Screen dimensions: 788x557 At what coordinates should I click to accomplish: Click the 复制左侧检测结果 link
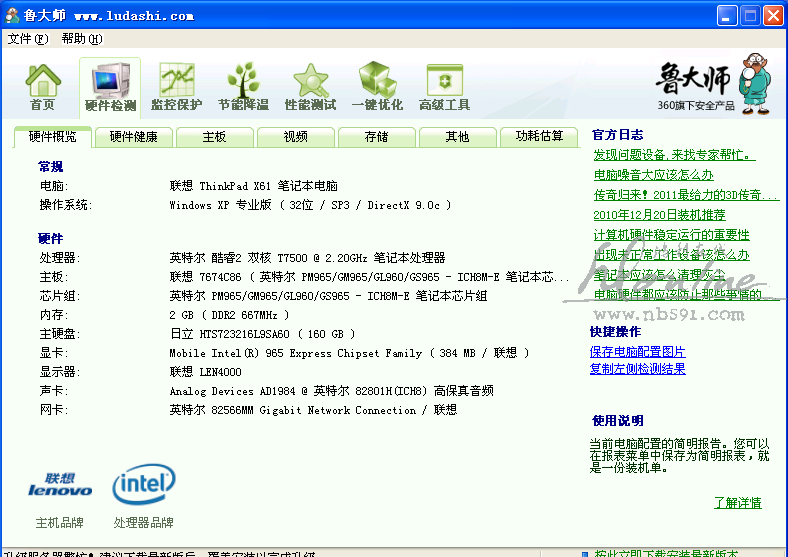[637, 369]
